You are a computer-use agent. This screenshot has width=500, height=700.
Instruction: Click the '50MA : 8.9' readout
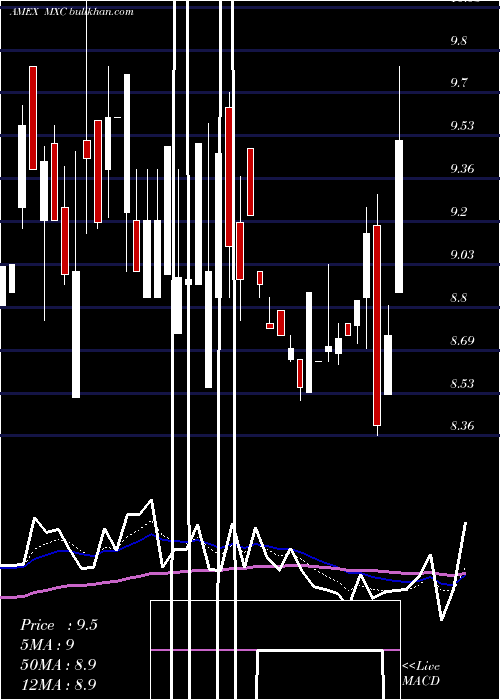point(58,664)
